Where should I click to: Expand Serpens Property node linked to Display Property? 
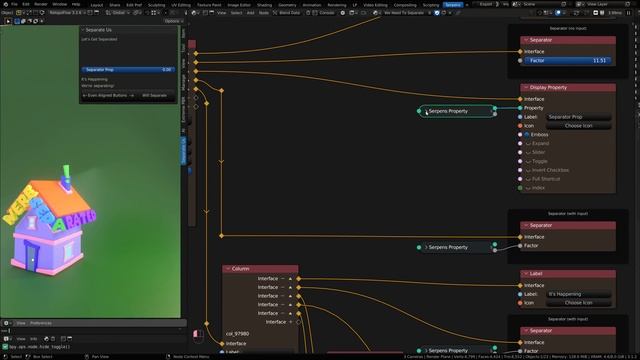426,111
